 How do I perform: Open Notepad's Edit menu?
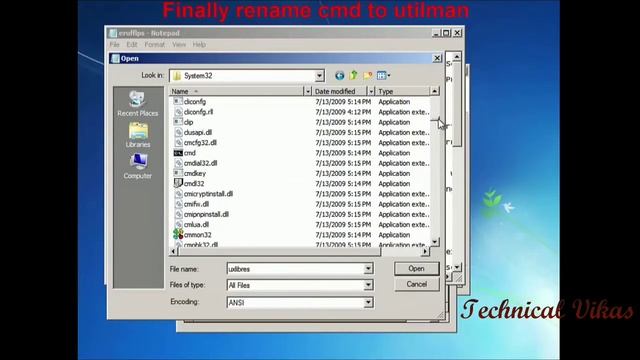pos(131,44)
